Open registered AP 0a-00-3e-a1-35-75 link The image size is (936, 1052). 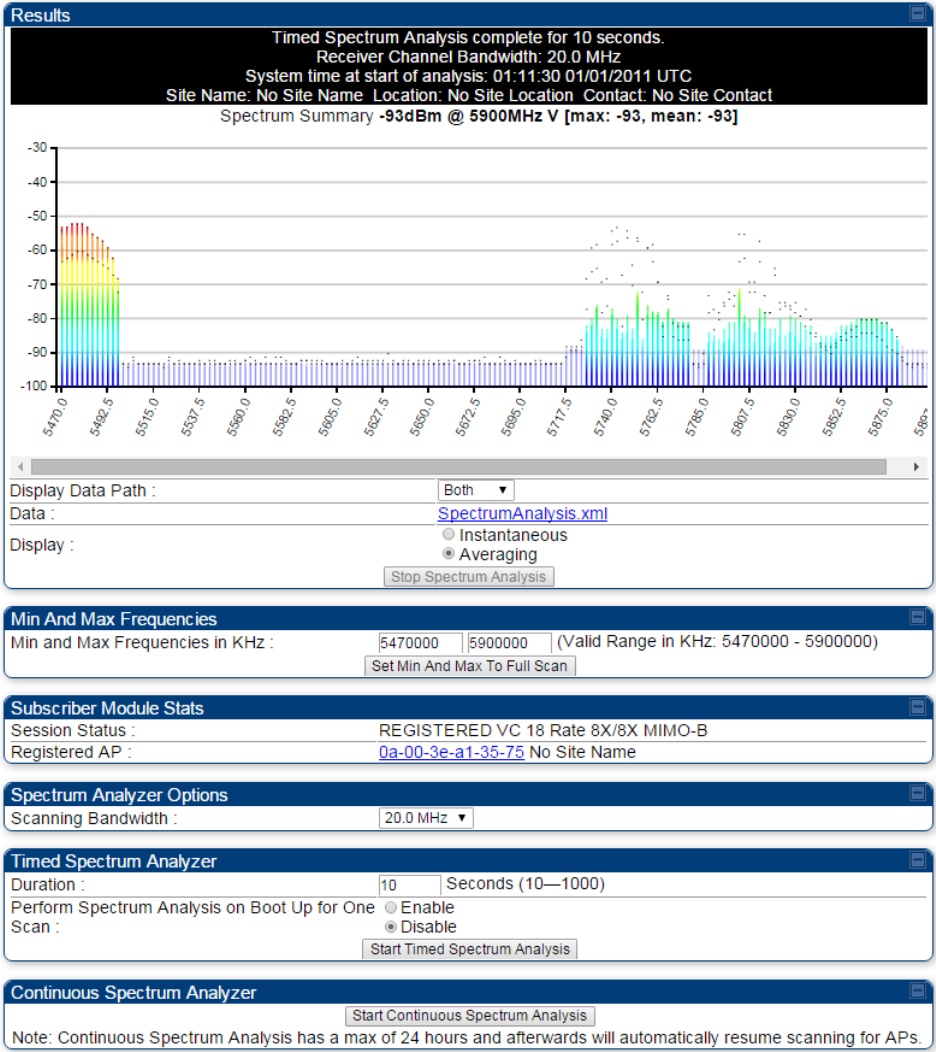click(452, 752)
